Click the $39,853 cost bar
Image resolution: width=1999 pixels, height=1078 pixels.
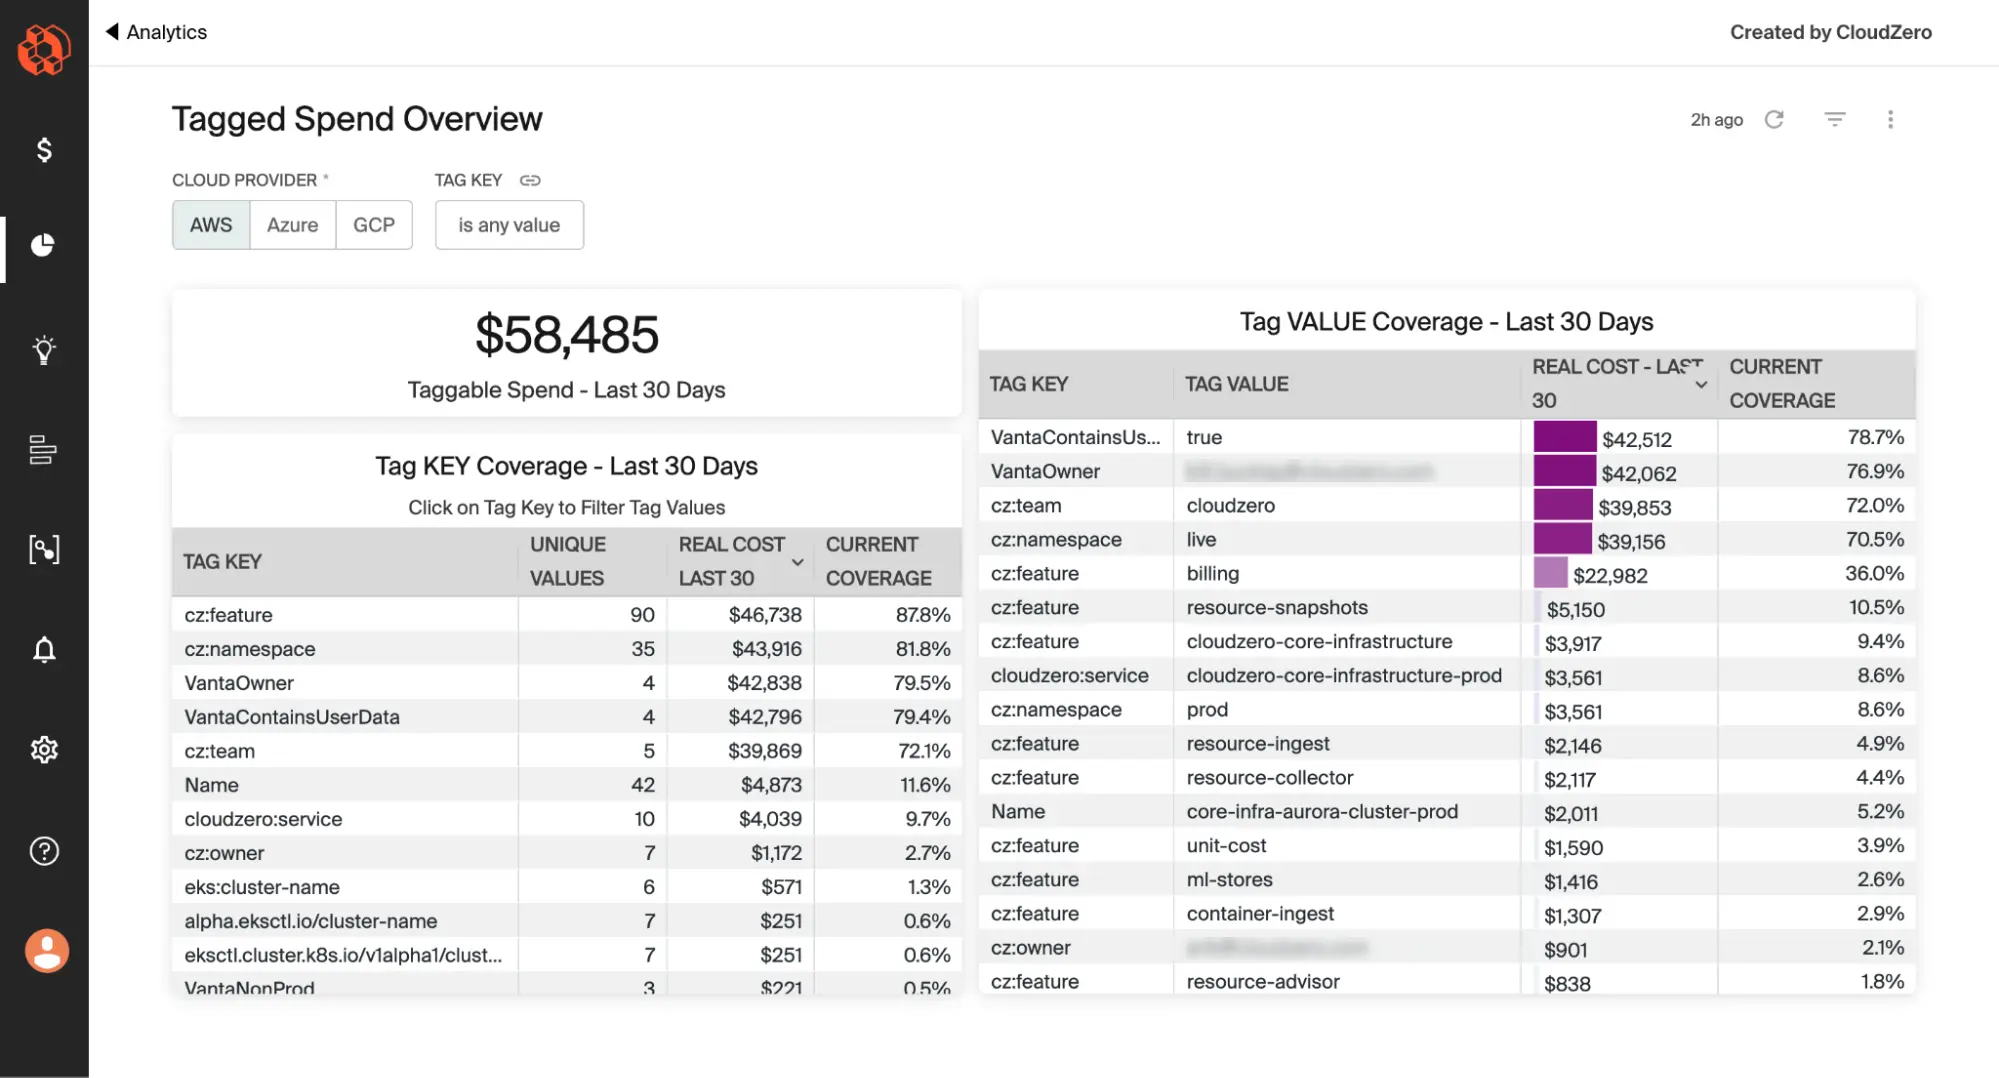tap(1563, 505)
